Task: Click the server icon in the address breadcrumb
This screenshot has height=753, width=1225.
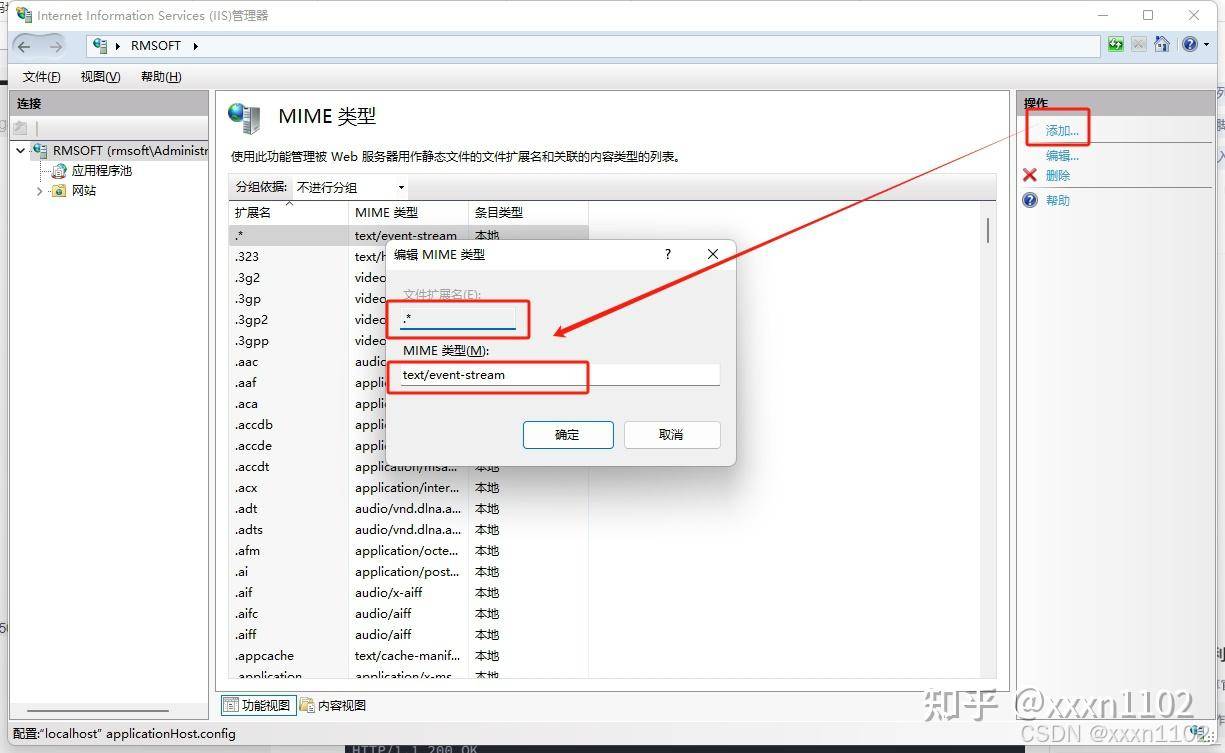Action: point(100,46)
